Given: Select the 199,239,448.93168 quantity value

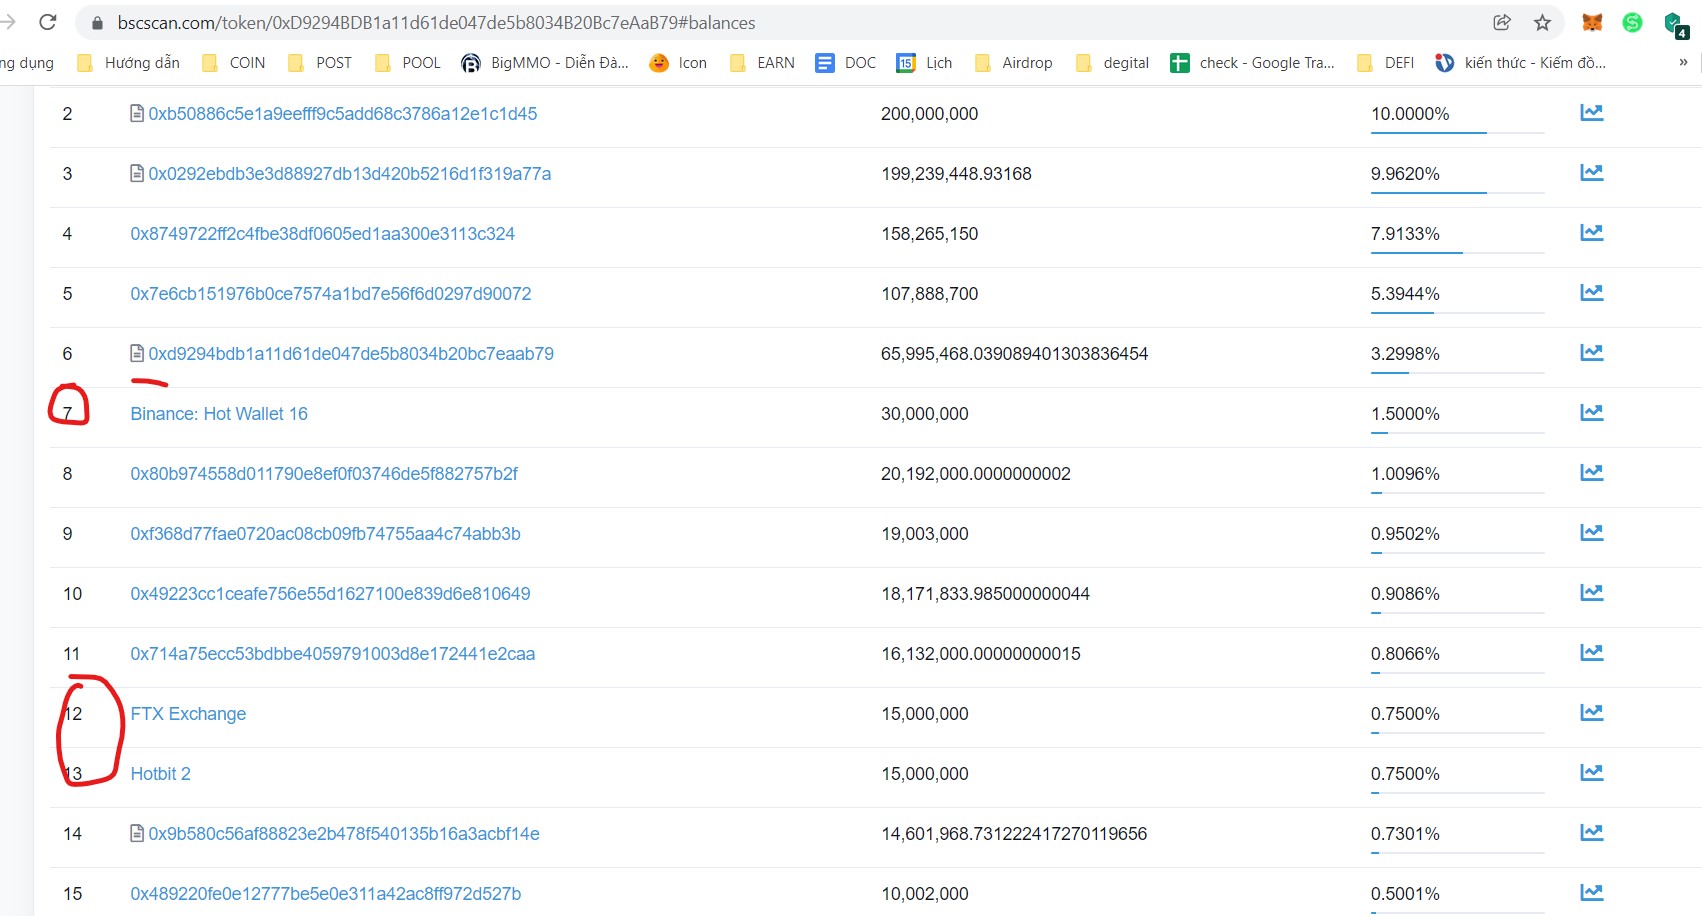Looking at the screenshot, I should click(x=956, y=174).
